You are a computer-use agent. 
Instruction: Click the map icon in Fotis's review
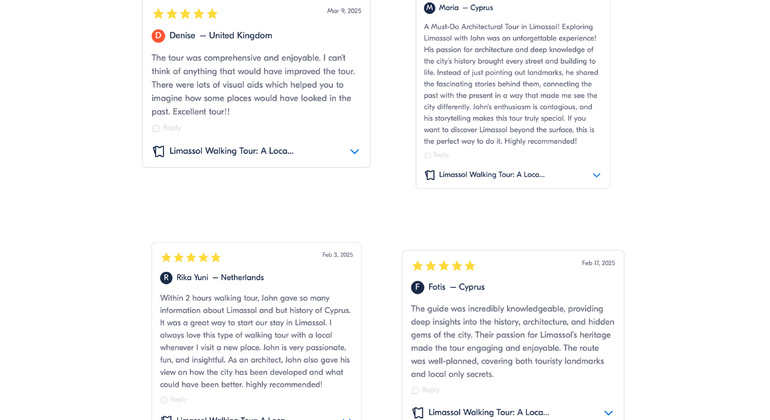418,412
